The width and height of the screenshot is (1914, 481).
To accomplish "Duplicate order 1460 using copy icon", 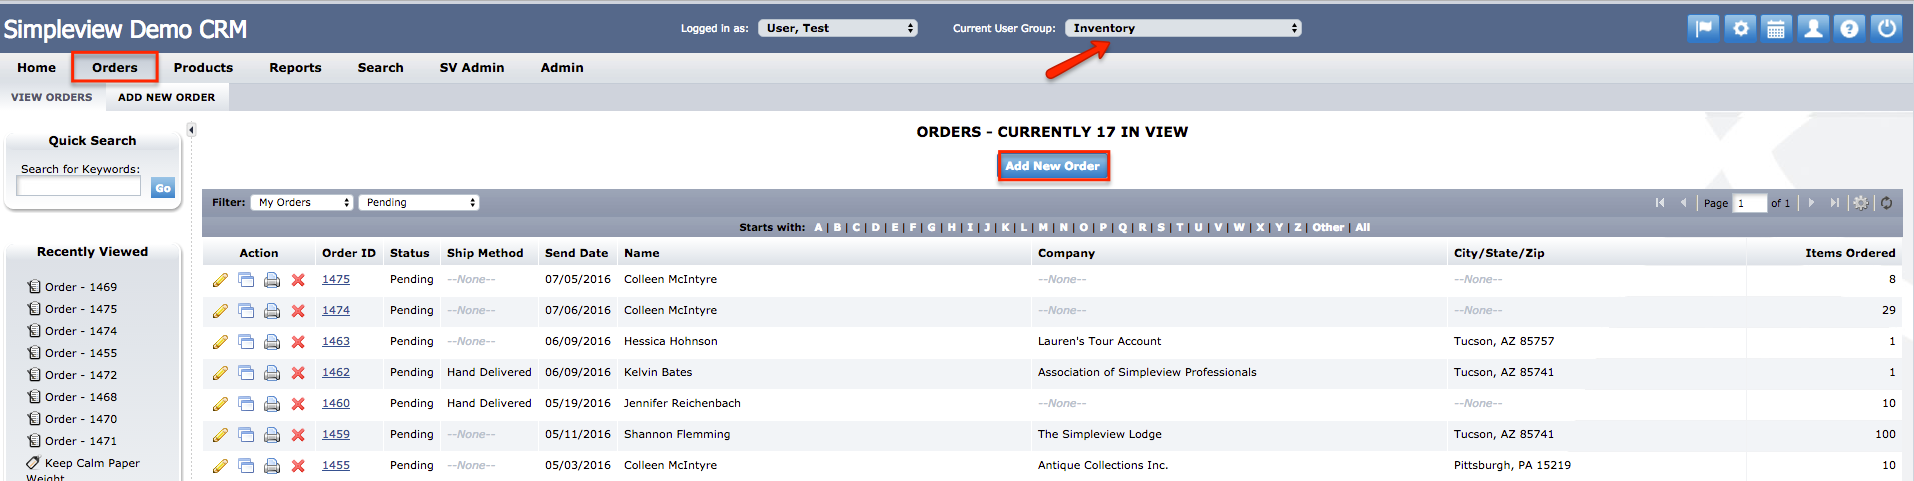I will click(x=246, y=404).
